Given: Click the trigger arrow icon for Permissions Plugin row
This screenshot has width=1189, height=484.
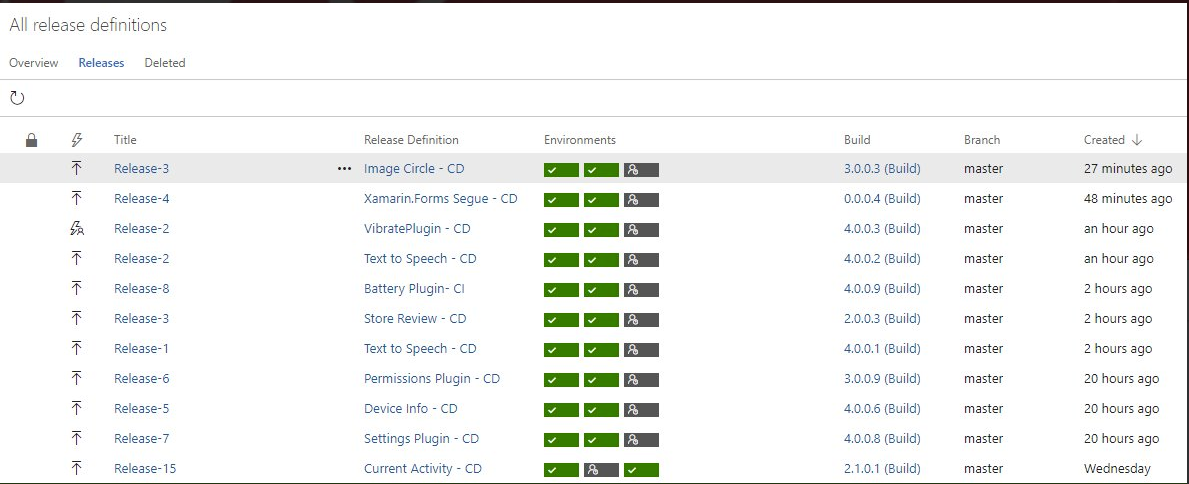Looking at the screenshot, I should 76,379.
